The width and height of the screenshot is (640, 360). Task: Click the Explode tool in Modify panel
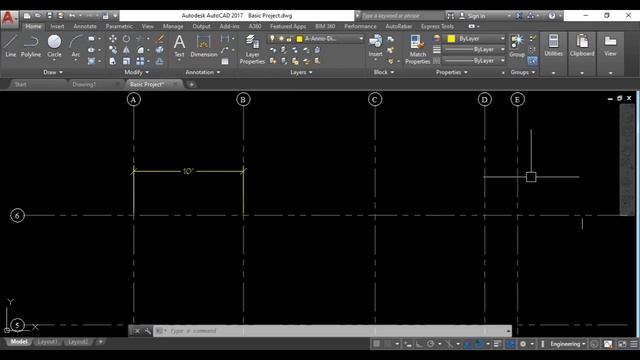click(160, 50)
